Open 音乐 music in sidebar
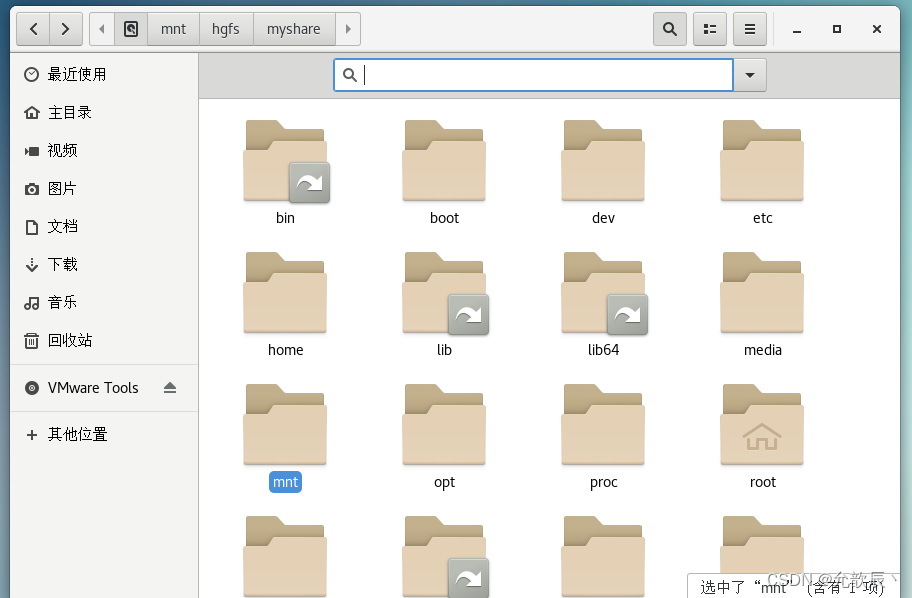The image size is (912, 598). (x=104, y=302)
